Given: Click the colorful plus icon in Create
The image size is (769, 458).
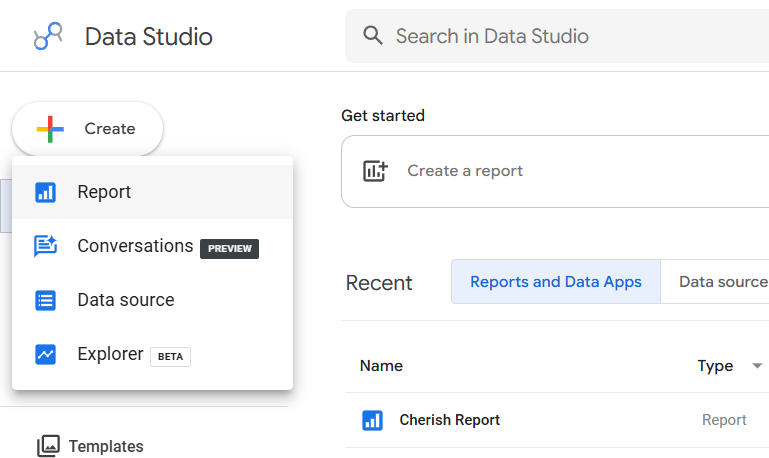Looking at the screenshot, I should pyautogui.click(x=50, y=129).
